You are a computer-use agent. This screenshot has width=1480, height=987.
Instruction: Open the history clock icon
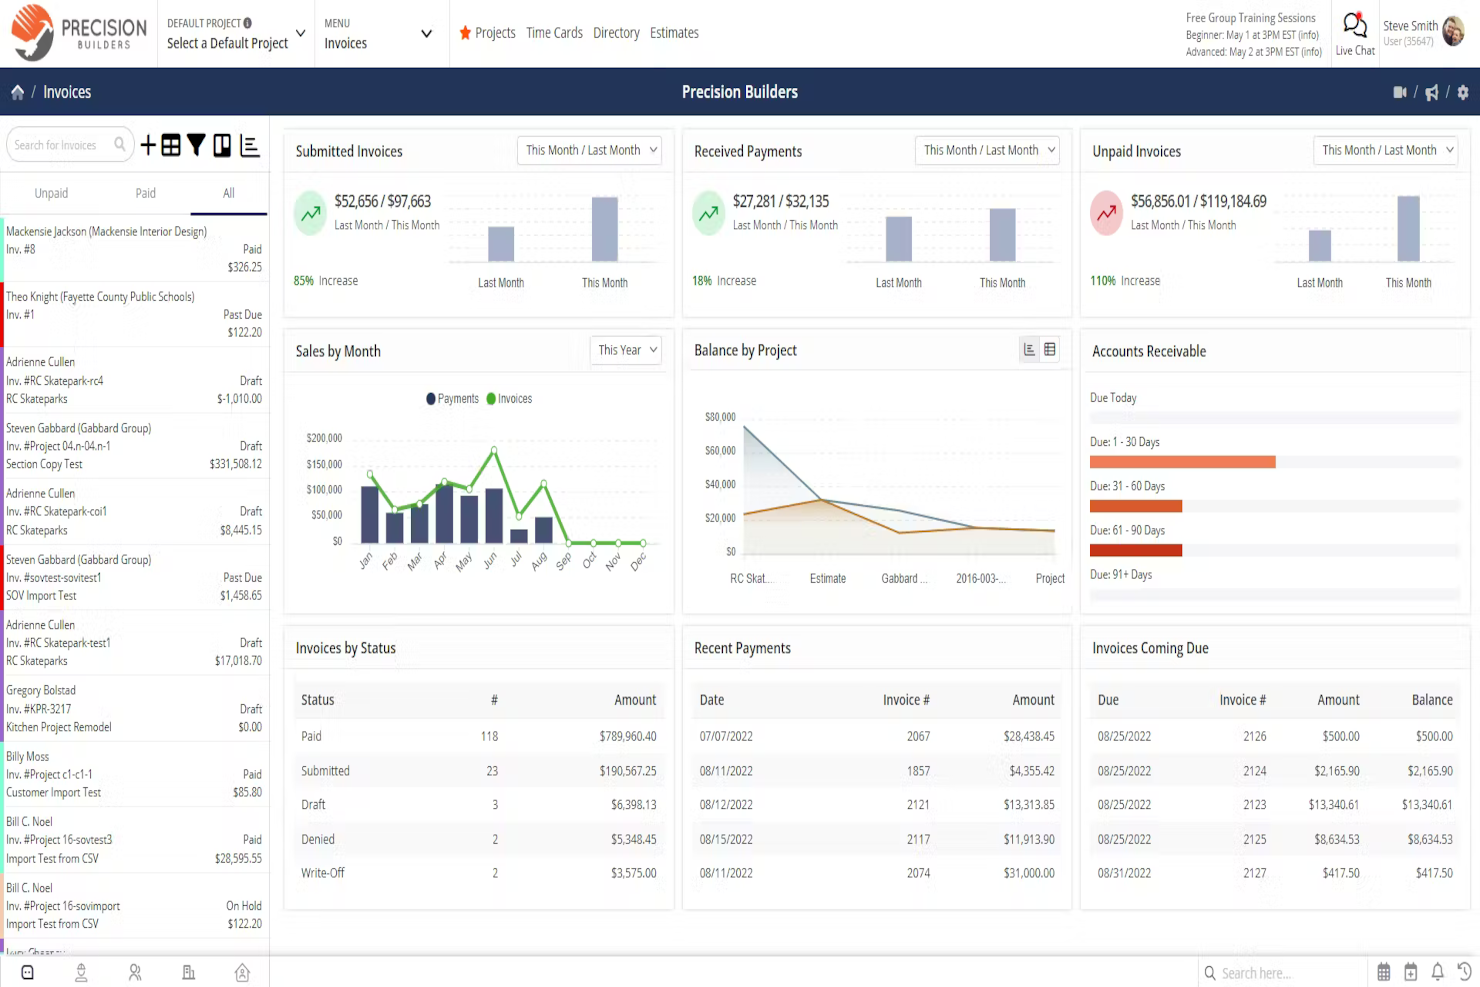pos(1464,972)
